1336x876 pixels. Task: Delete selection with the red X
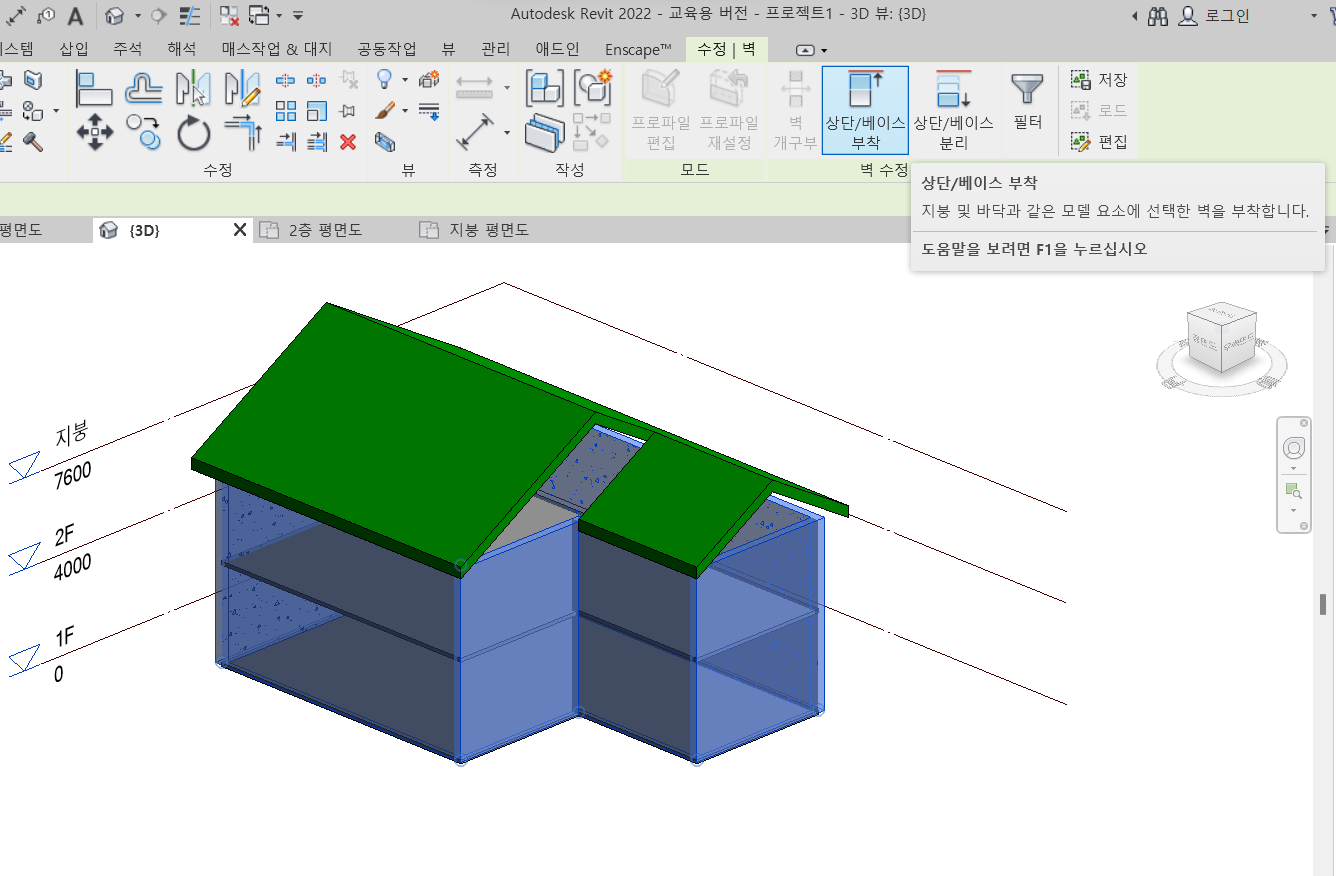point(348,142)
